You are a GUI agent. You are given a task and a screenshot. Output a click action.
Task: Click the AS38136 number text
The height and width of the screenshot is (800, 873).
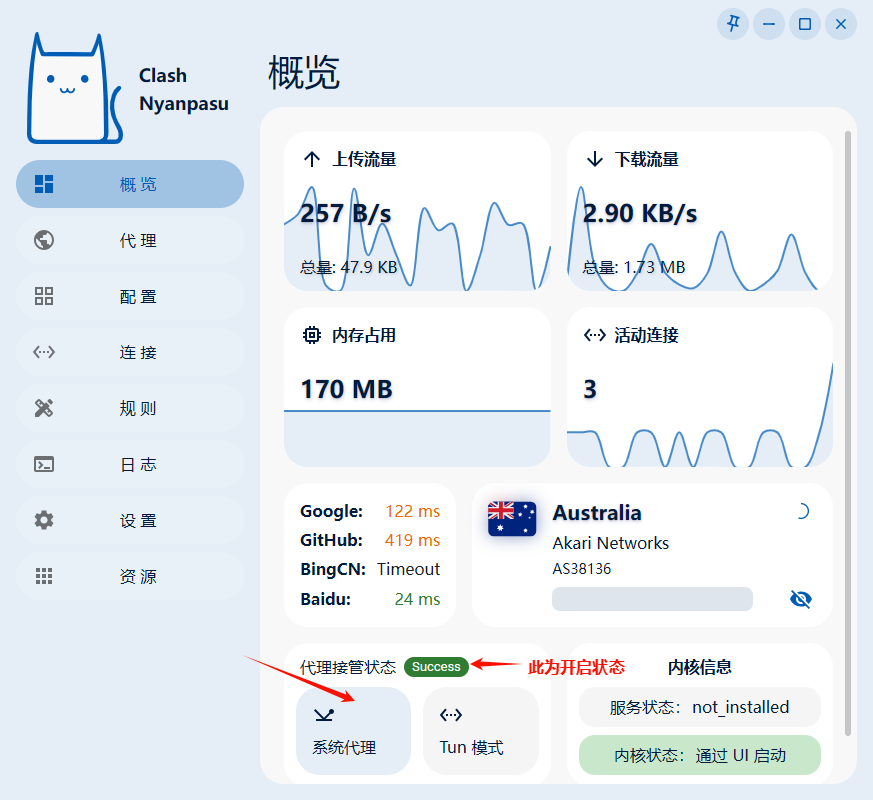pos(582,568)
